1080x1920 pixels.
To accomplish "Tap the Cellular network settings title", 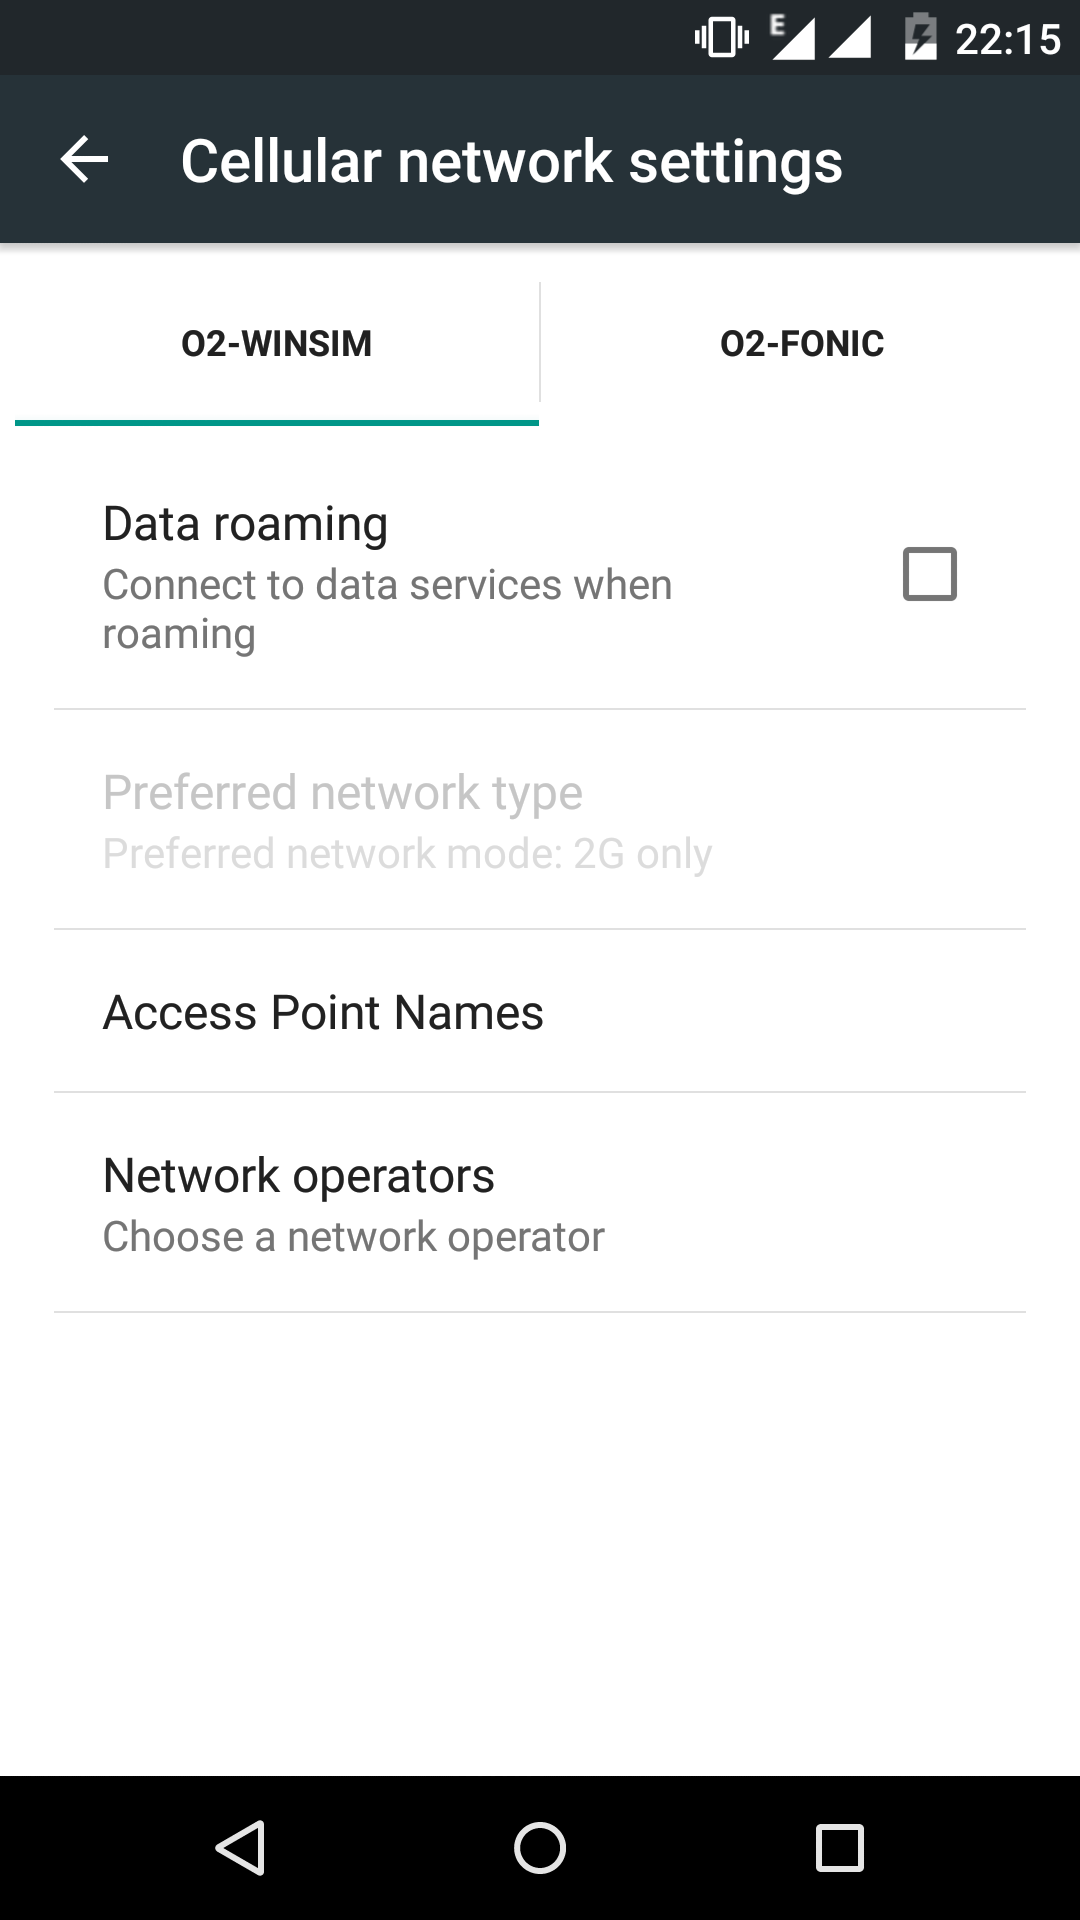I will pos(511,161).
